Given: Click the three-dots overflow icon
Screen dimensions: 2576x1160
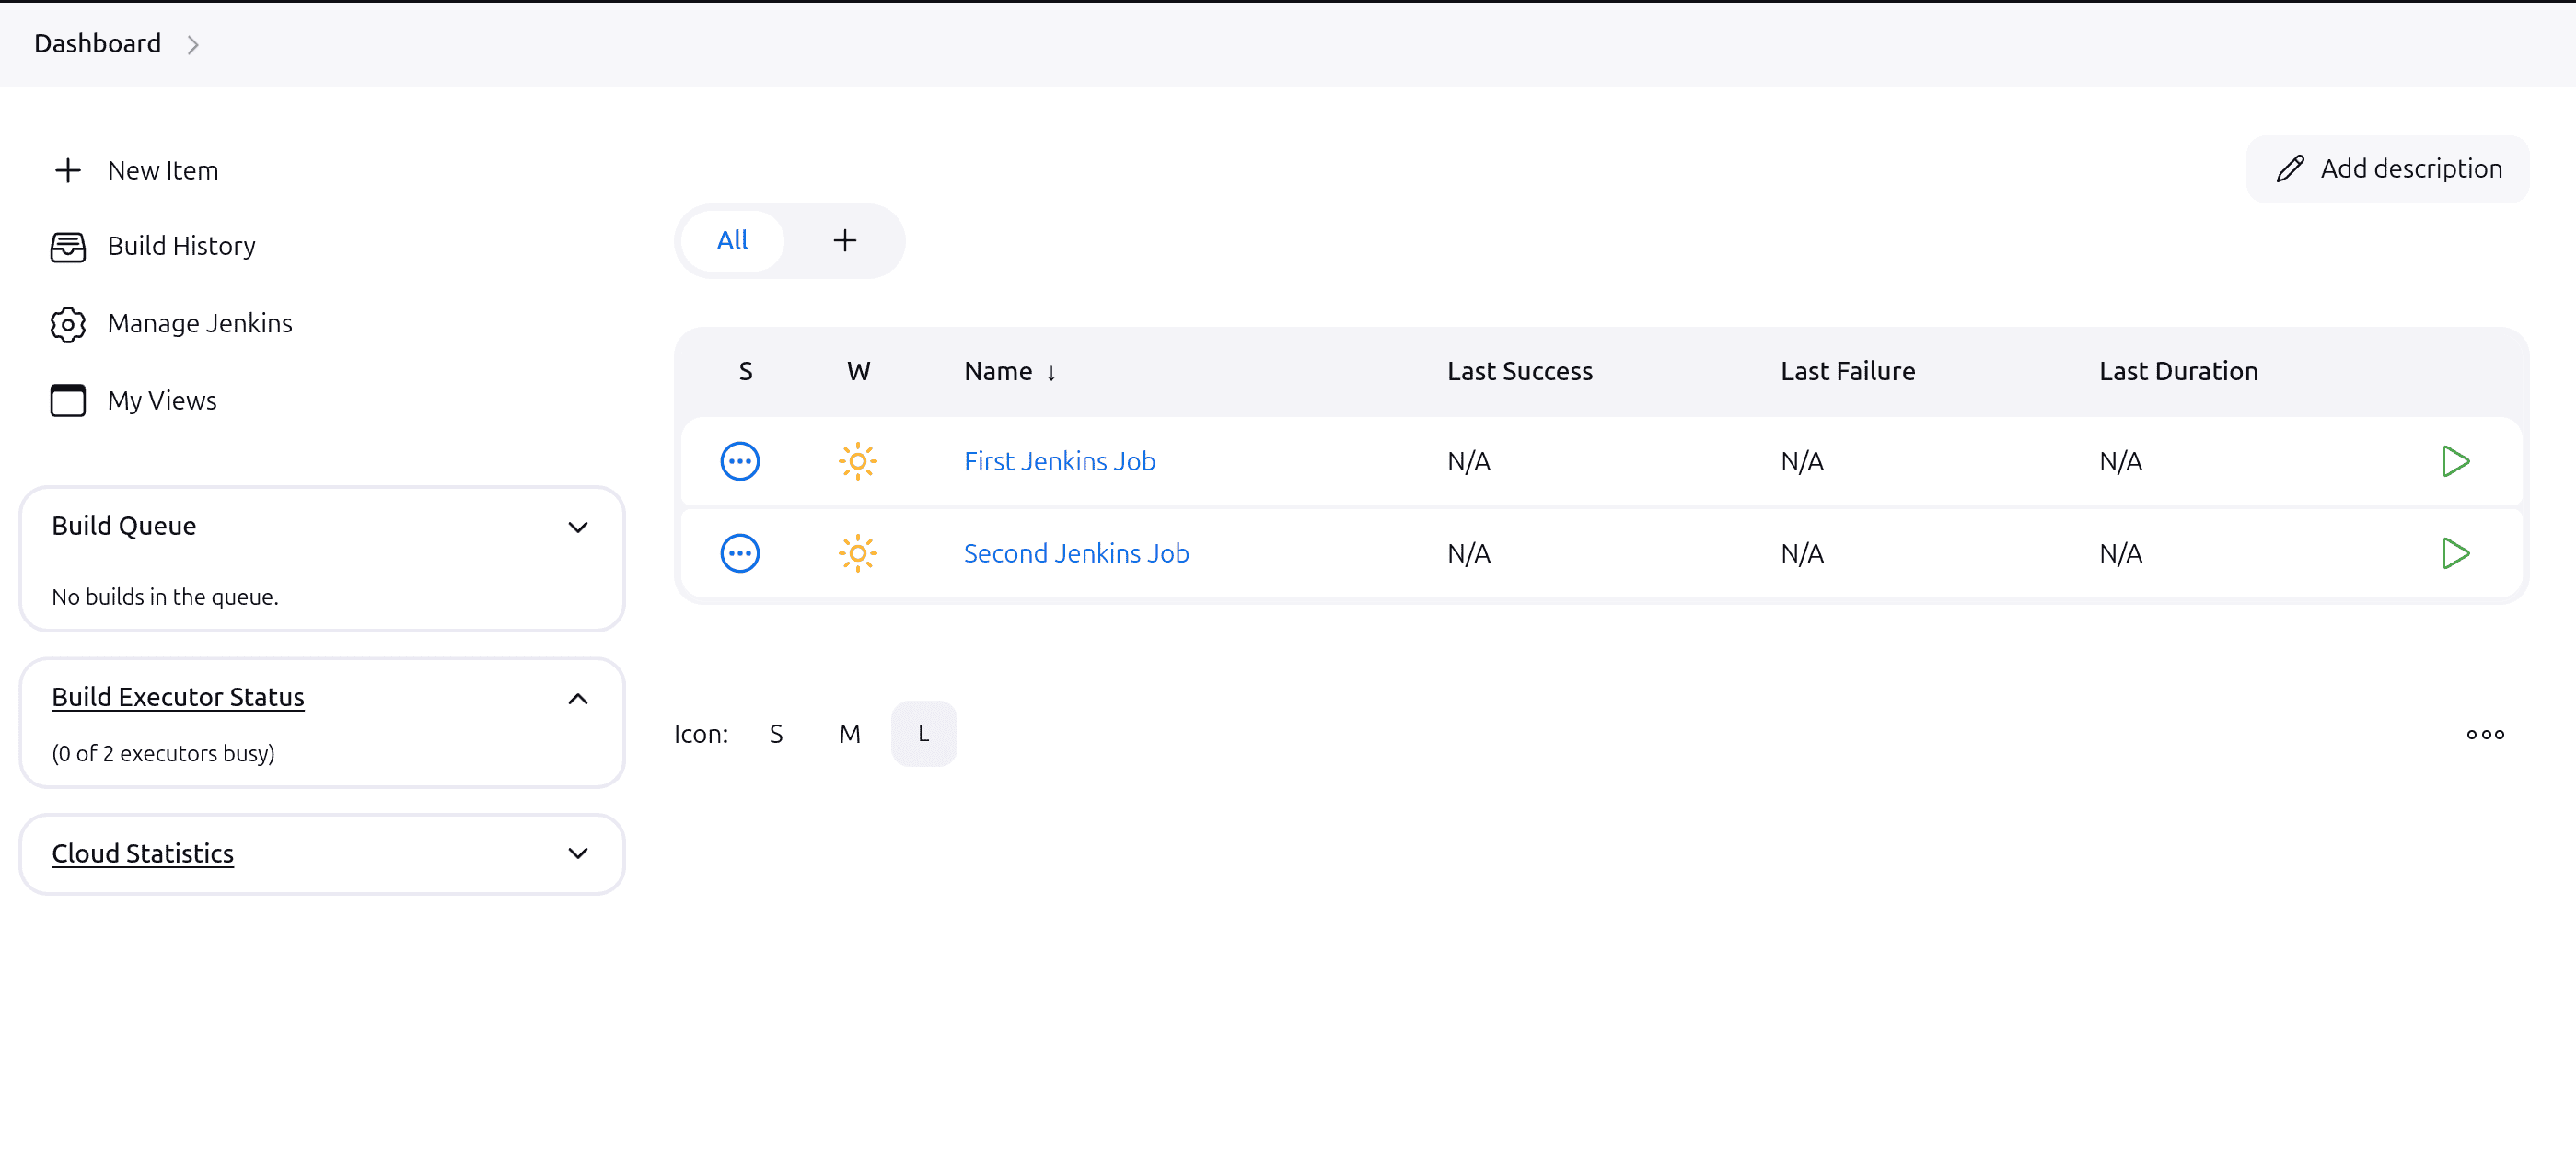Looking at the screenshot, I should click(x=2484, y=735).
